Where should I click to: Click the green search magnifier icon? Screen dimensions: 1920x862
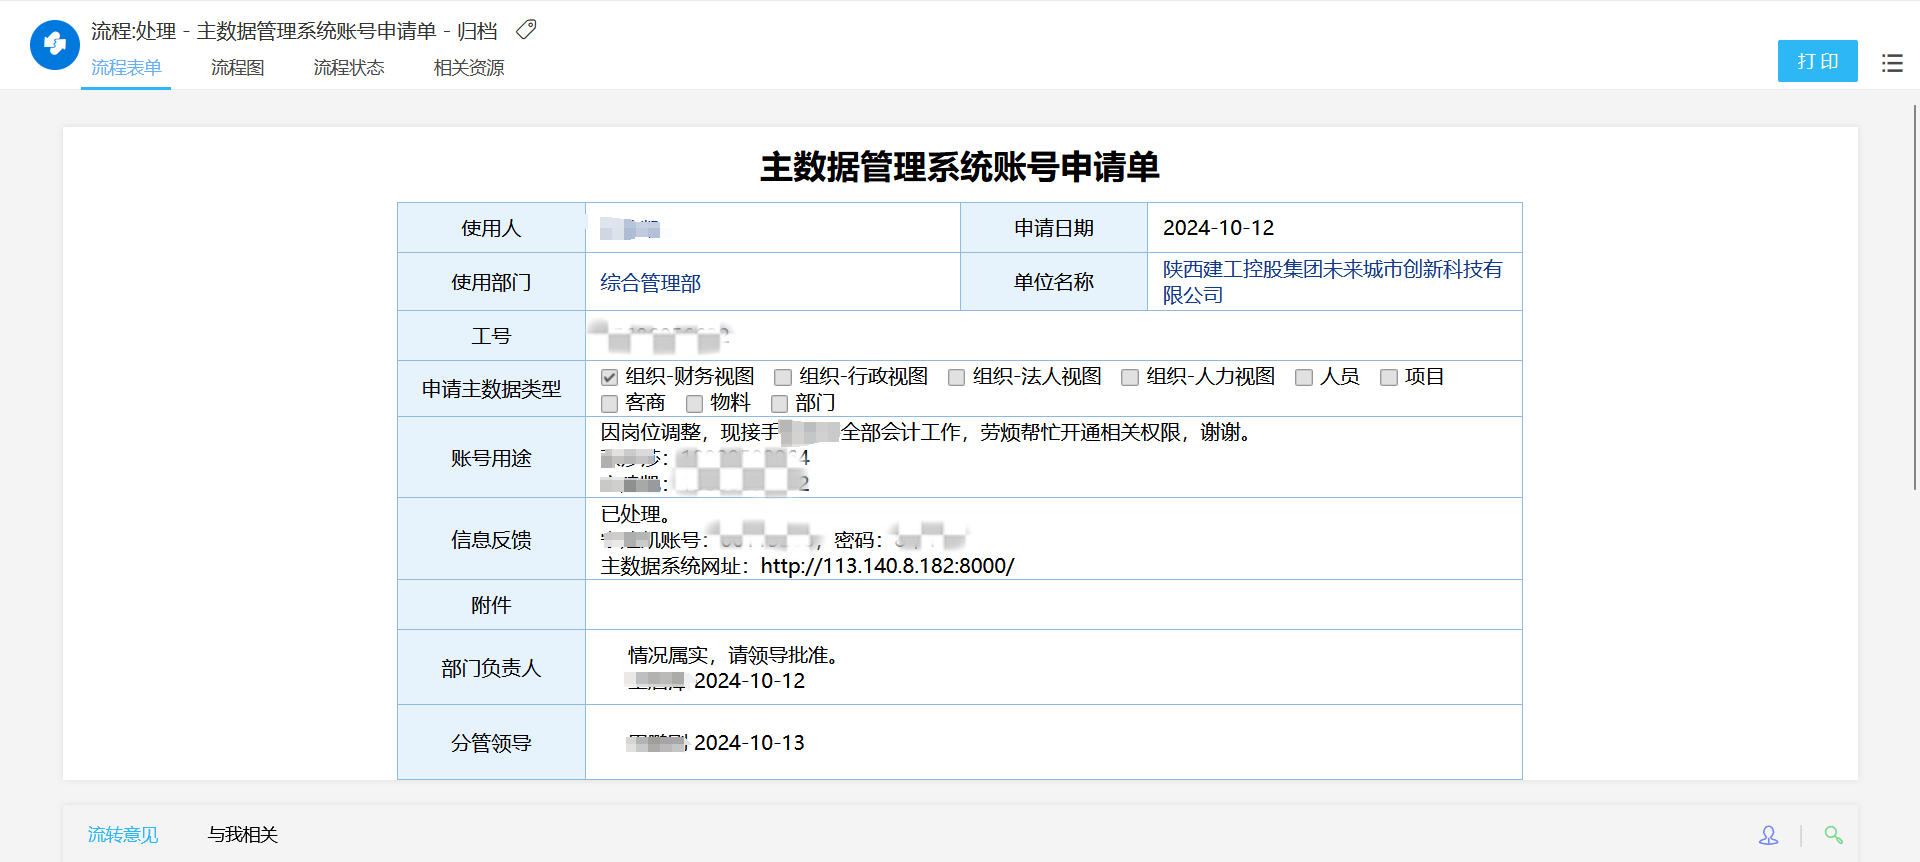pos(1833,835)
